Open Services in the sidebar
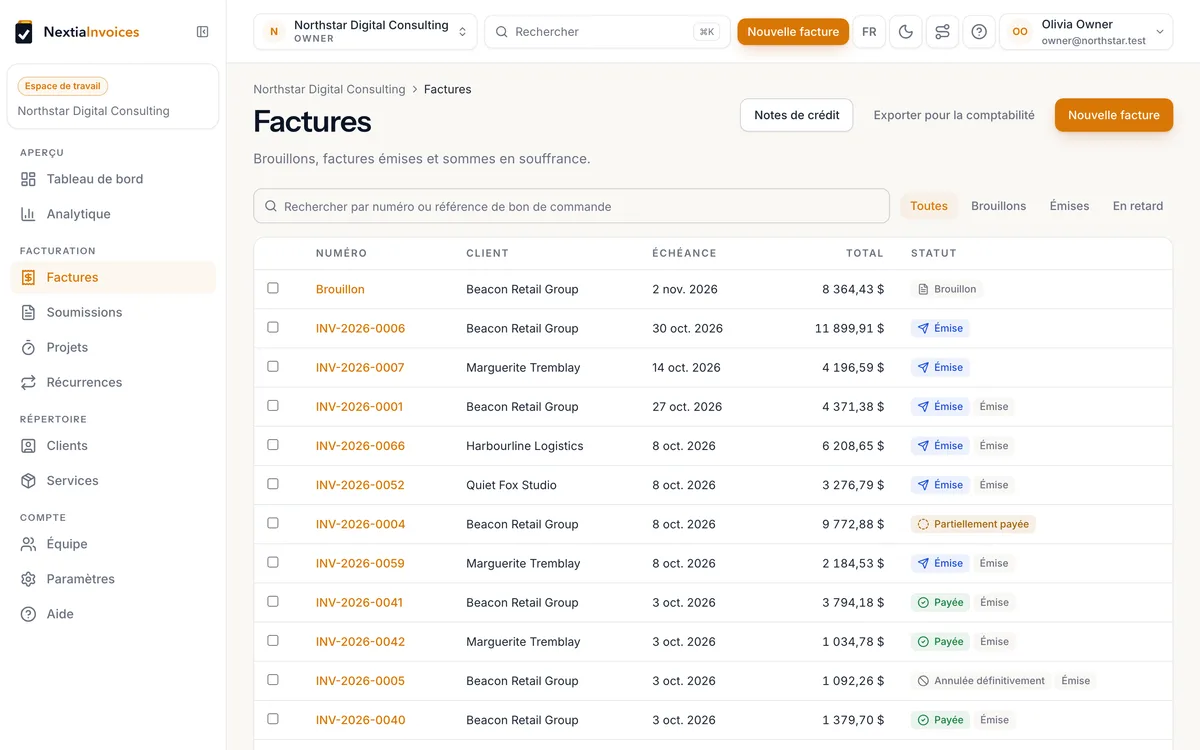1200x750 pixels. (x=113, y=481)
